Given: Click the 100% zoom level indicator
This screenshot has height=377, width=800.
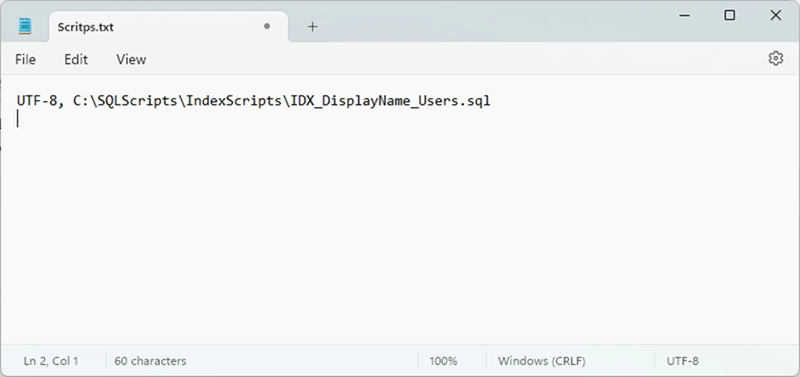Looking at the screenshot, I should coord(443,361).
